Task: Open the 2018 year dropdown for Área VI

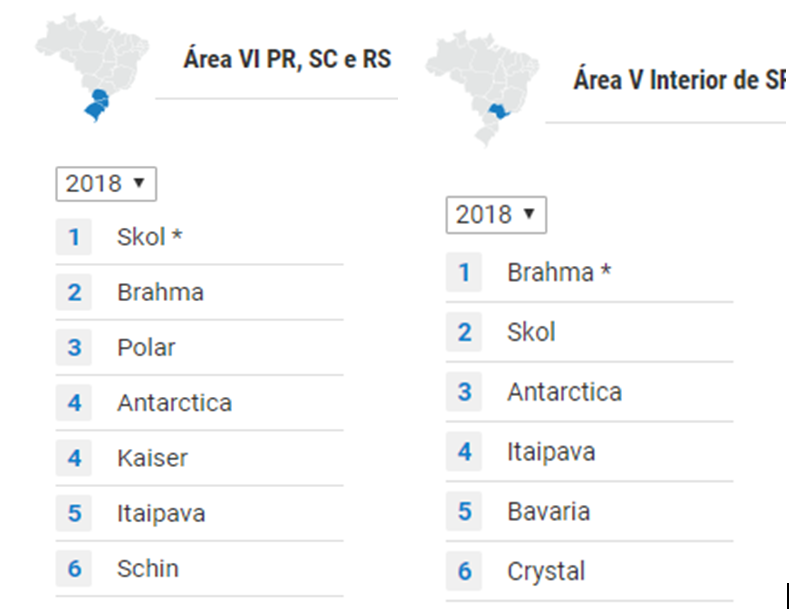Action: click(x=106, y=184)
